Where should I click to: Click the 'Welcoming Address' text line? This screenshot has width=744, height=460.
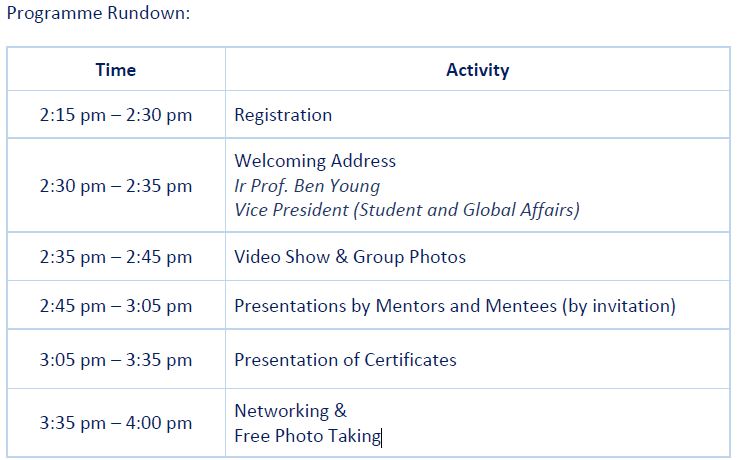coord(315,161)
